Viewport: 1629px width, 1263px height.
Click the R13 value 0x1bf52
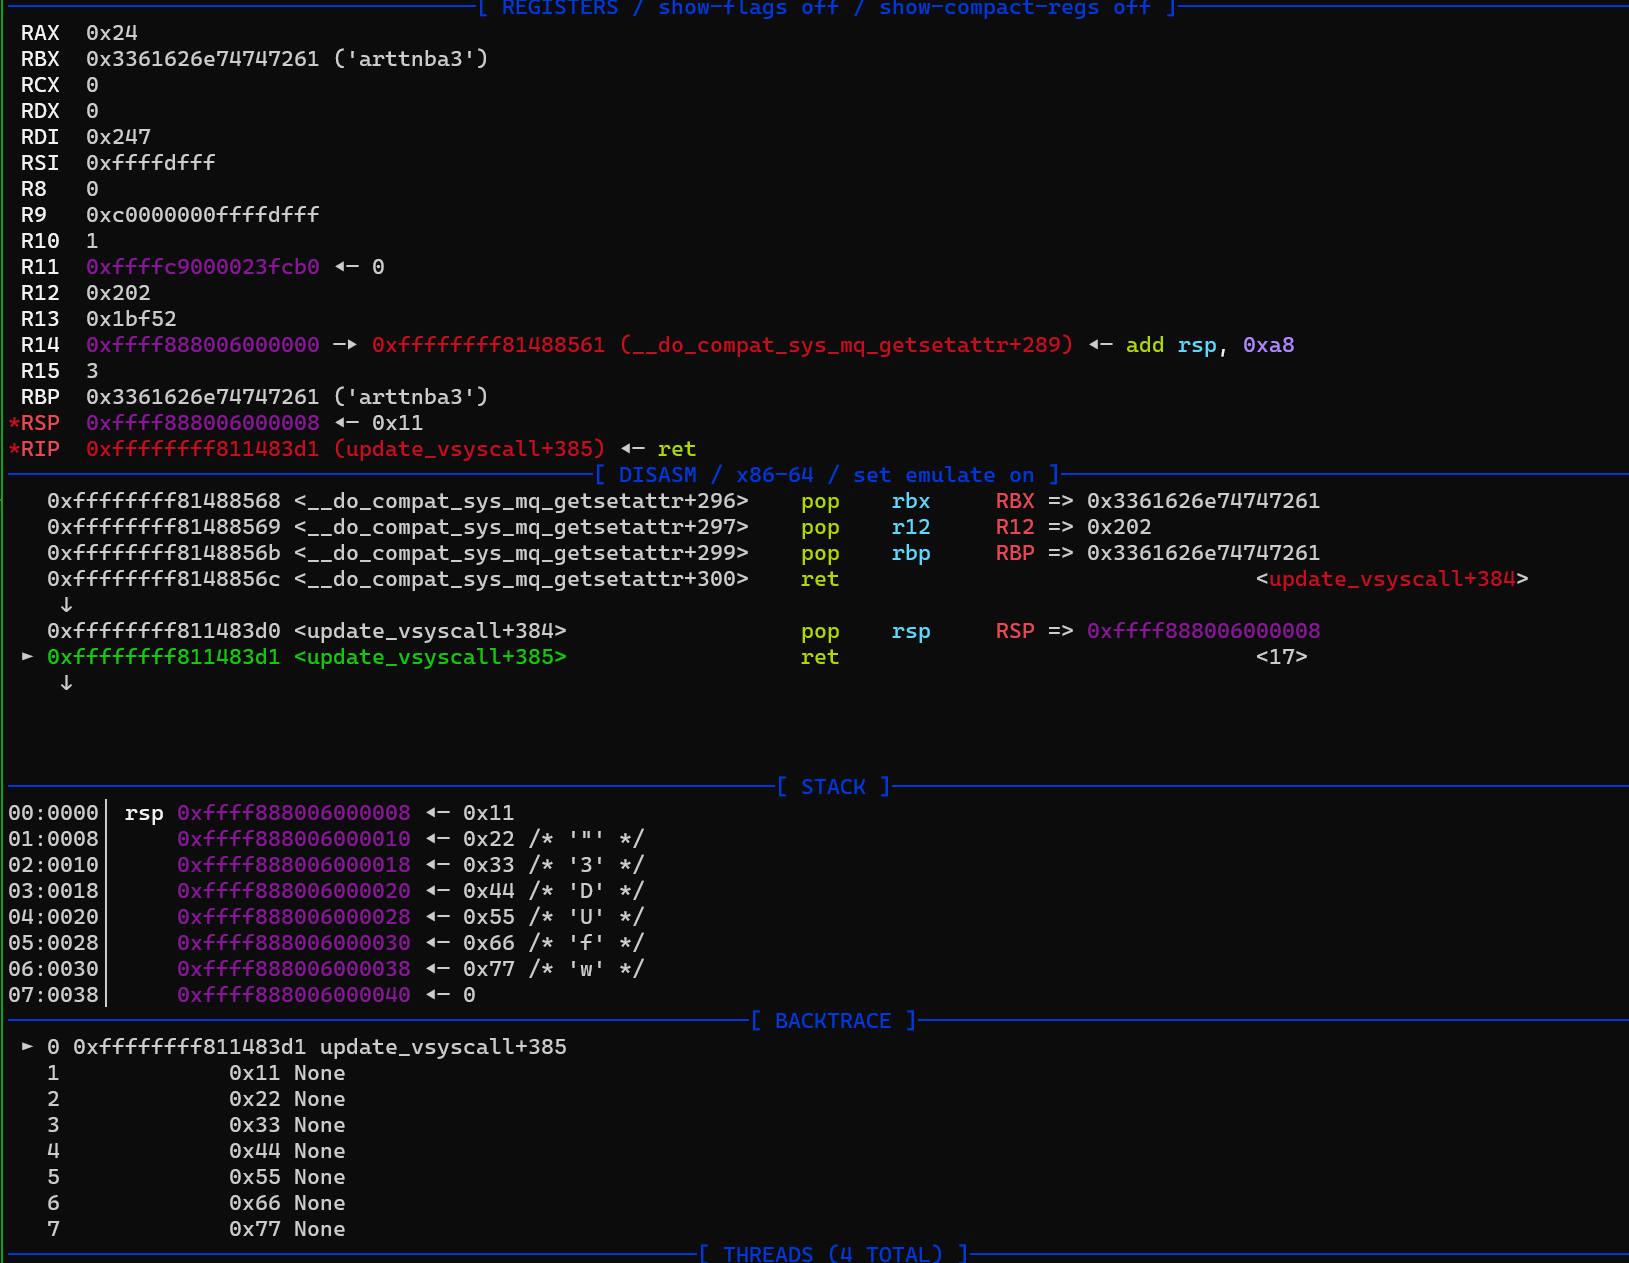pos(131,319)
